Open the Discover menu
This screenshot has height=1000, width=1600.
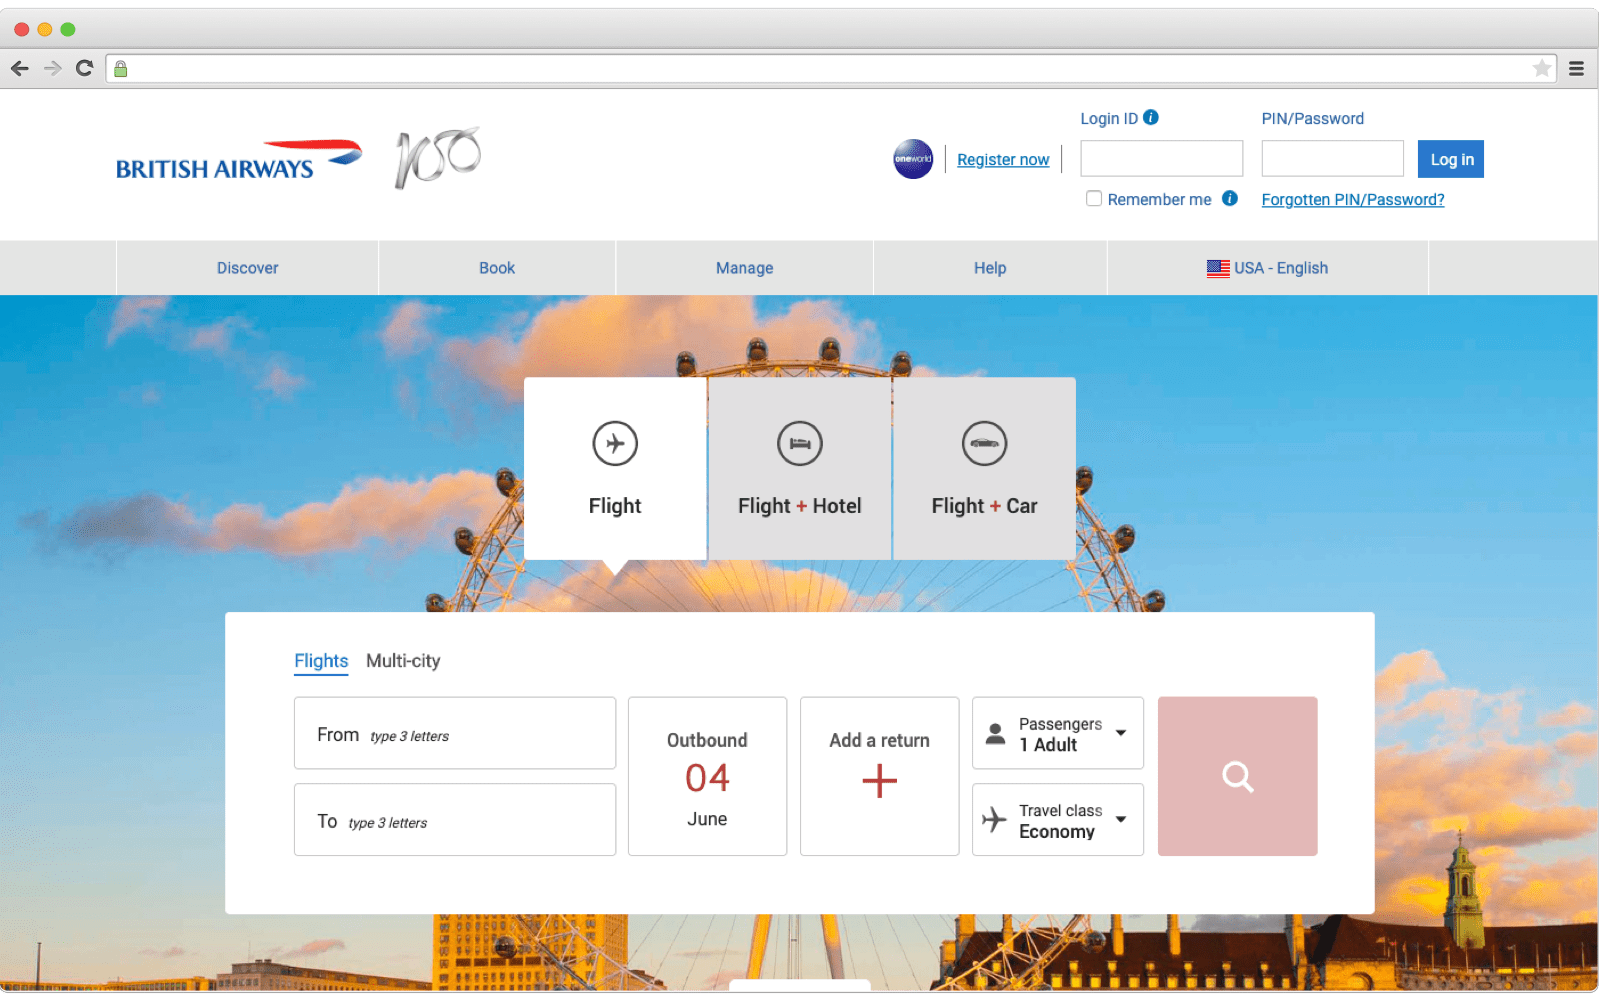[x=247, y=268]
